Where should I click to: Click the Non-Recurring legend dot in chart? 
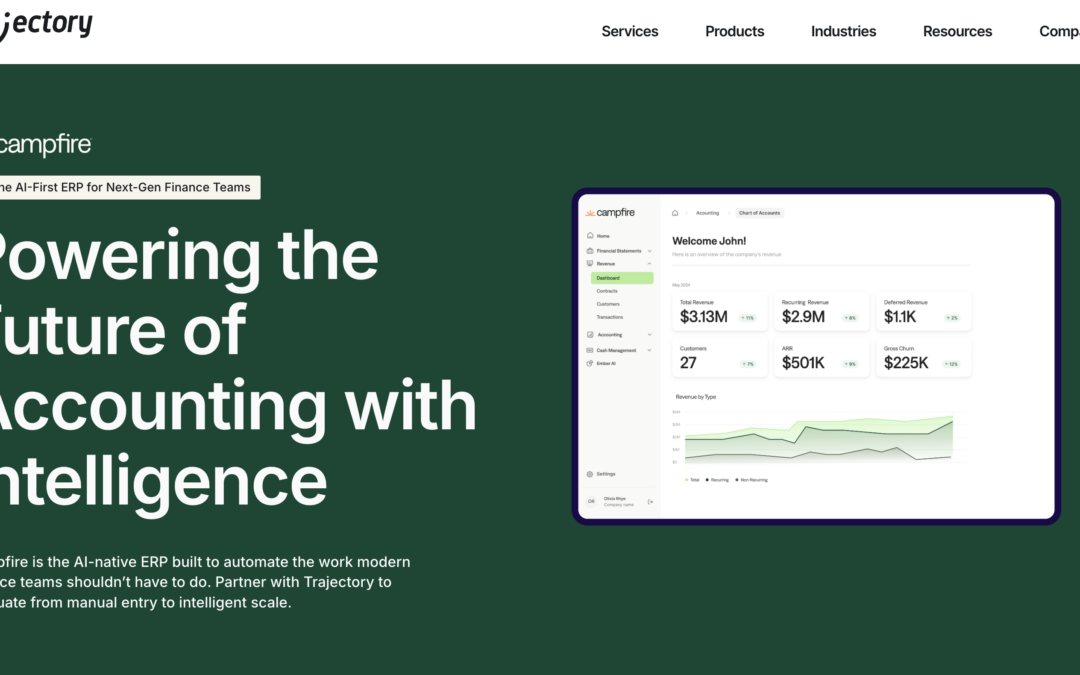click(736, 480)
